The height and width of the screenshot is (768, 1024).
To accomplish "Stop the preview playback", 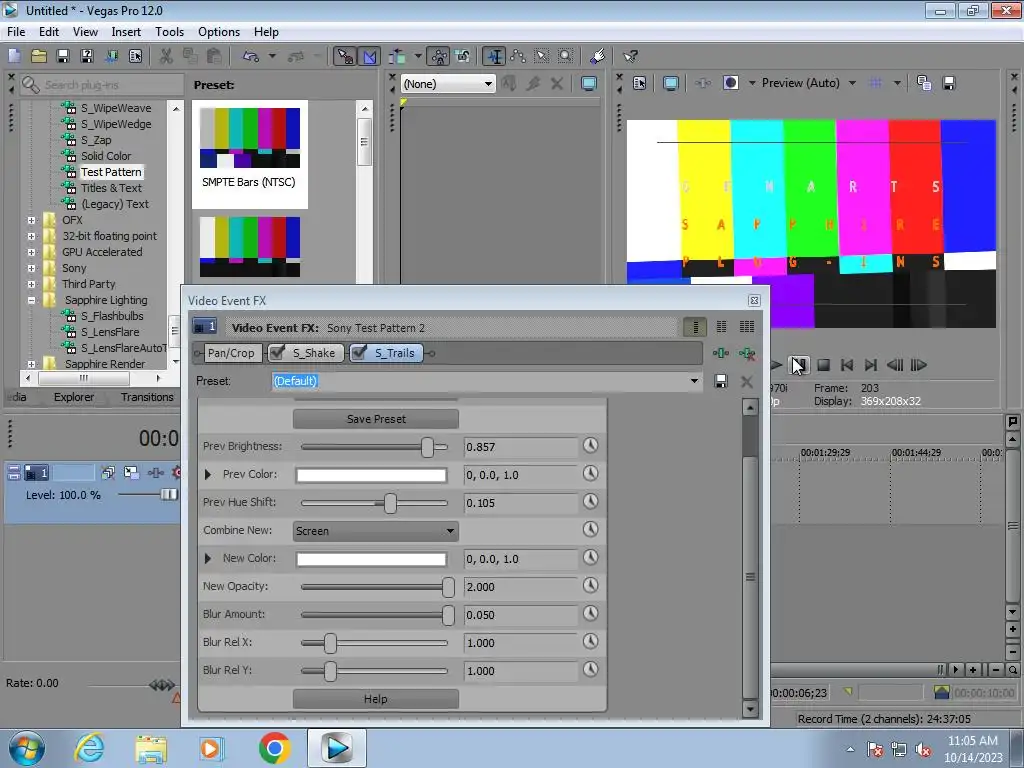I will tap(824, 365).
